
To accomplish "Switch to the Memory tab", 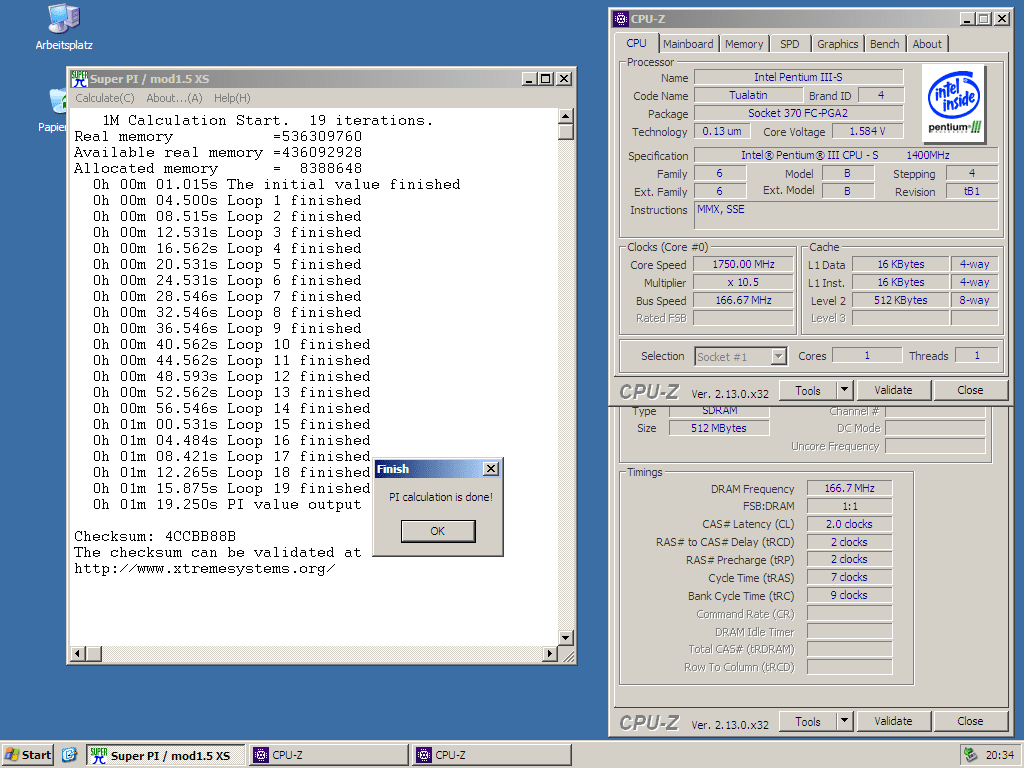I will point(744,44).
